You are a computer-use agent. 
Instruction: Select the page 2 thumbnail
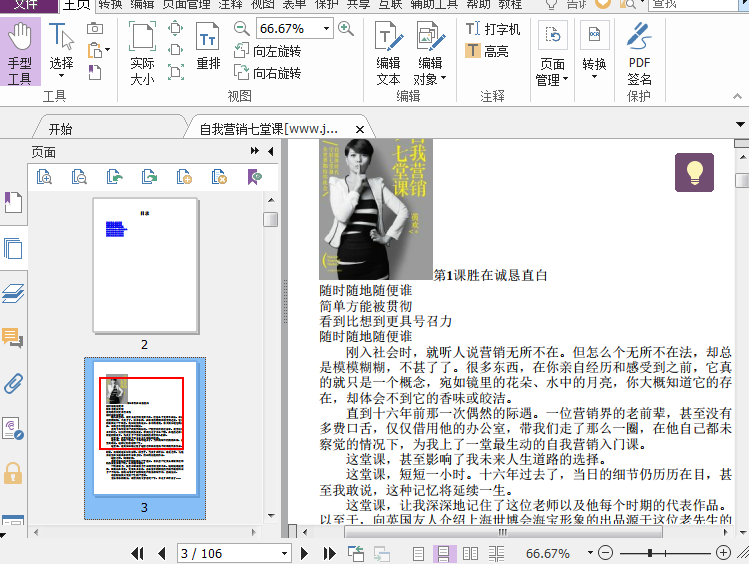[145, 266]
